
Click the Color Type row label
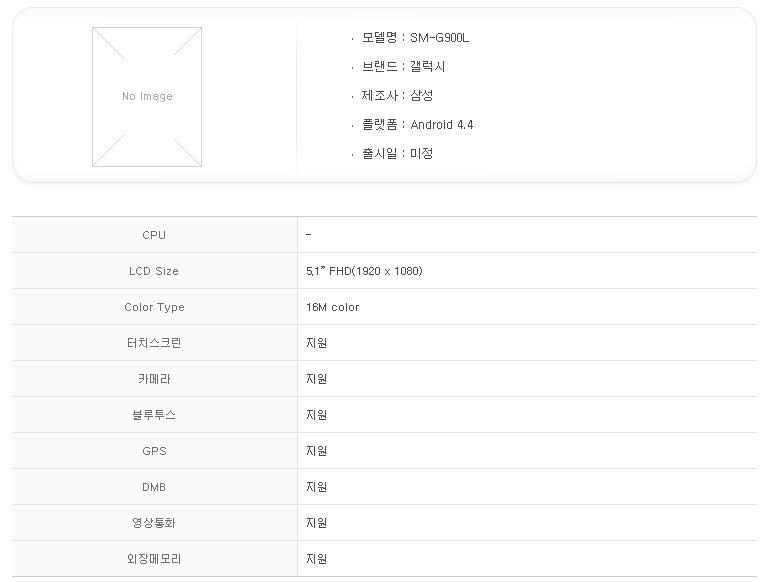pos(154,307)
